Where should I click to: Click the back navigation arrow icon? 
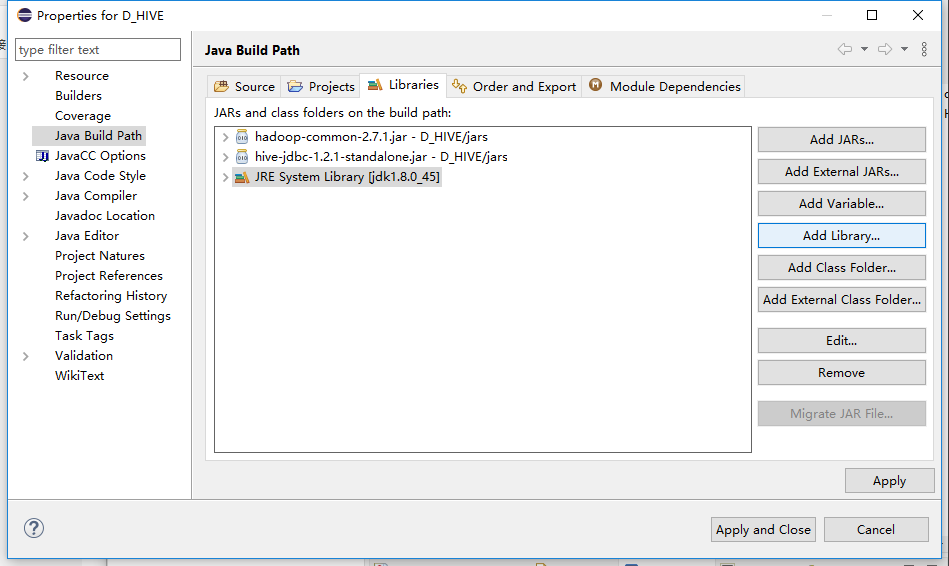(x=845, y=49)
